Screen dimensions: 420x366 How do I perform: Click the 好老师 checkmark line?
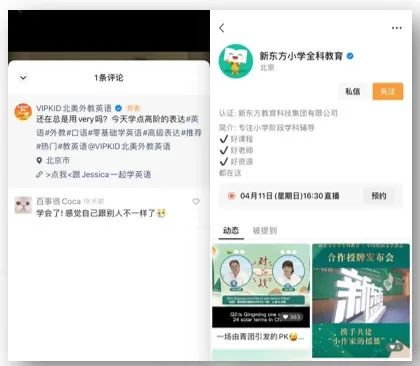236,150
